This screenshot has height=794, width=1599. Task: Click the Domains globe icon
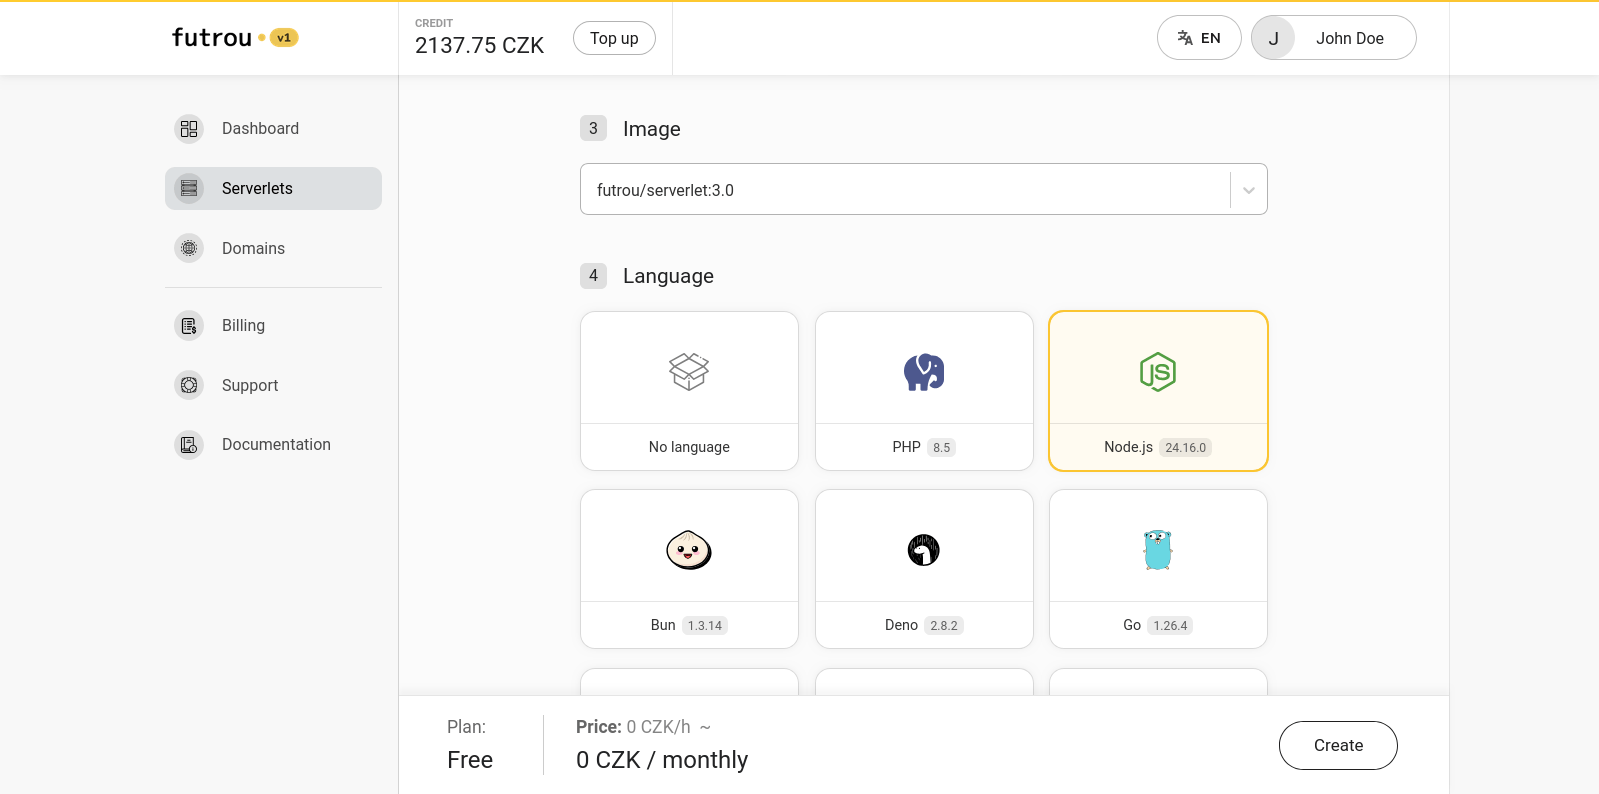pos(189,248)
